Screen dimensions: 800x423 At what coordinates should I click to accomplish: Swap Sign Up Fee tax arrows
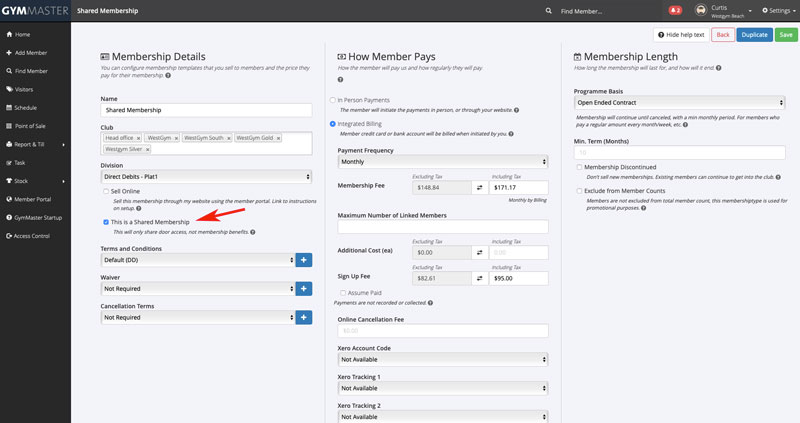478,278
